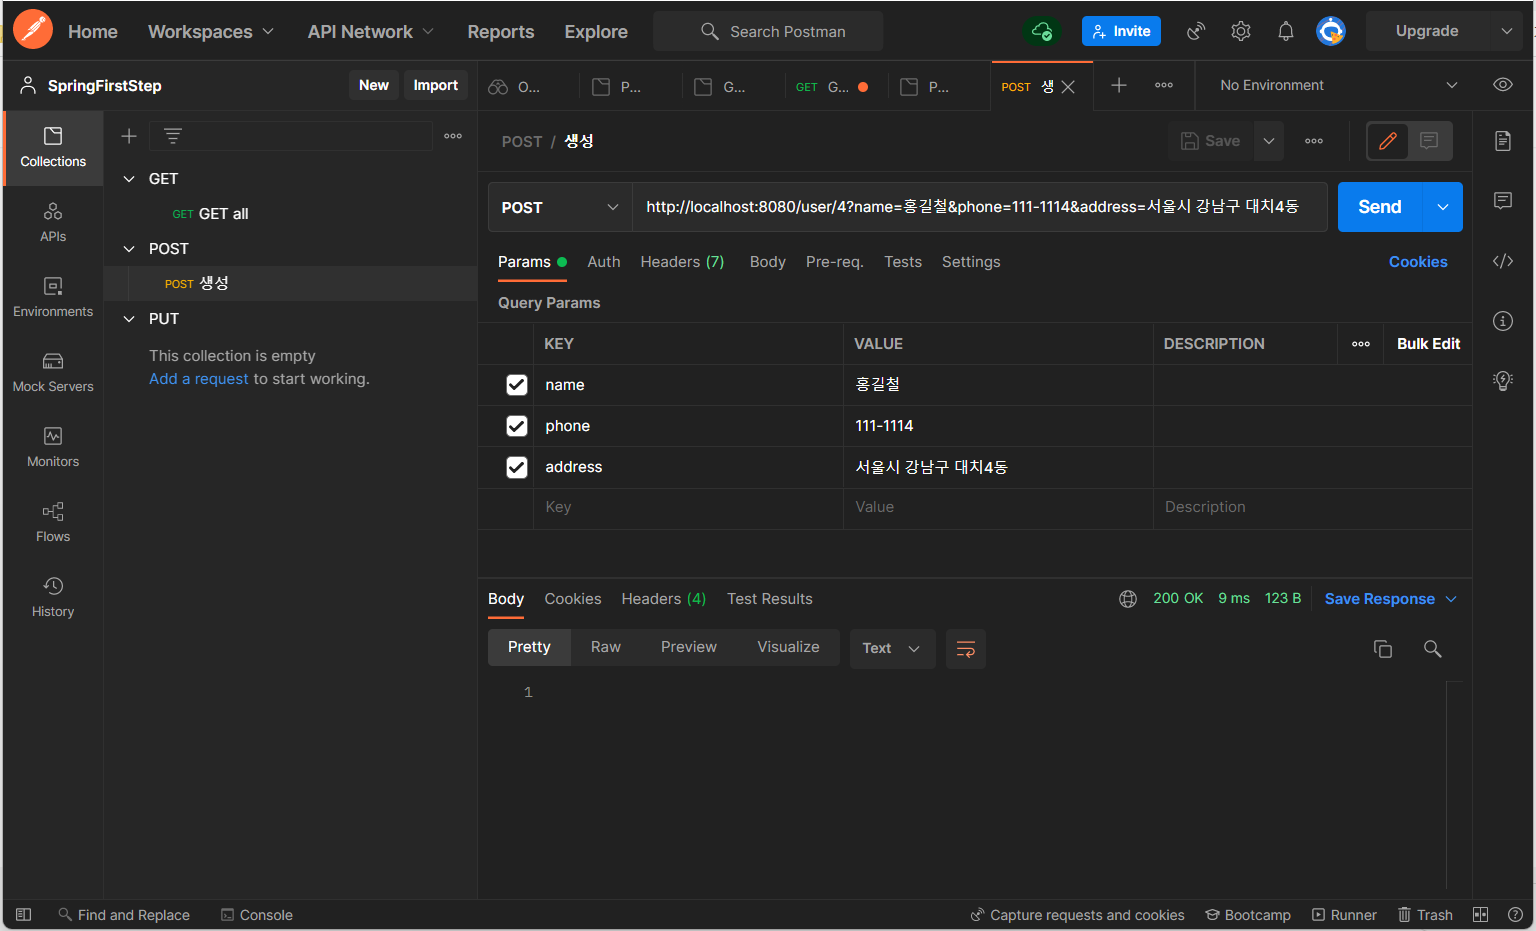The height and width of the screenshot is (931, 1536).
Task: Click the Send button
Action: coord(1380,207)
